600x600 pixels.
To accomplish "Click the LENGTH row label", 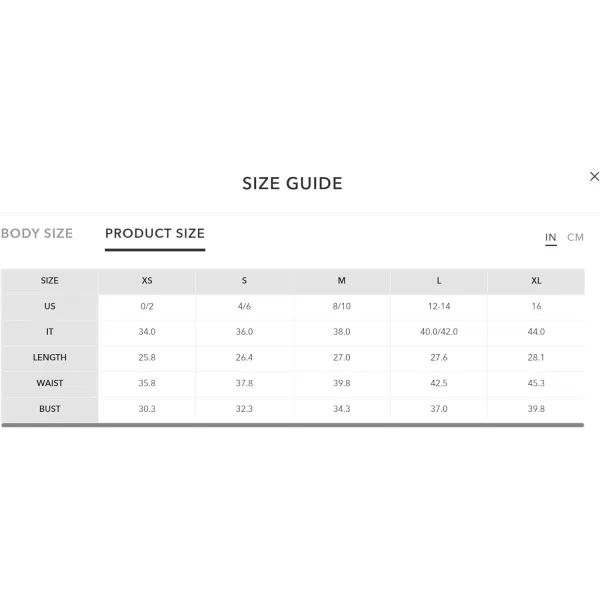I will click(50, 357).
